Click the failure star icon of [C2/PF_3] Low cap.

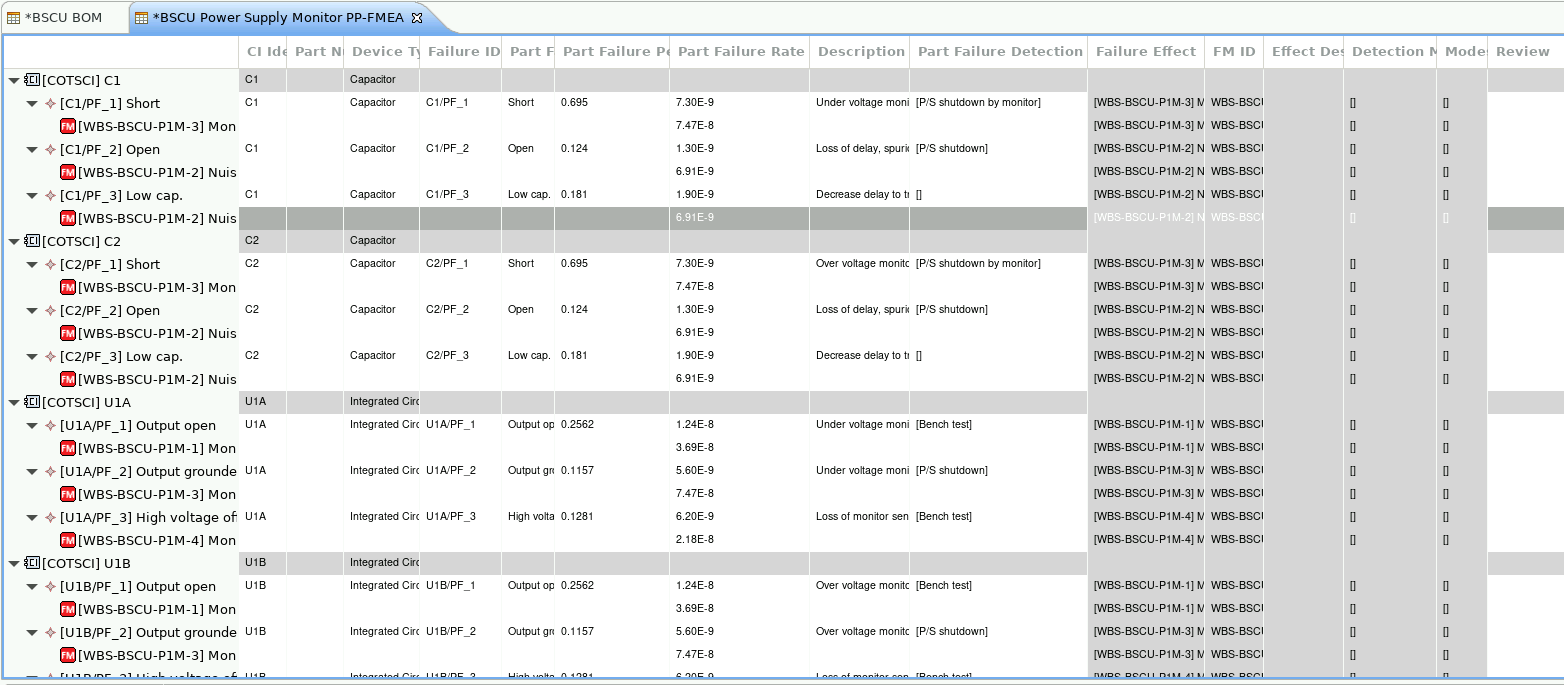pos(50,356)
